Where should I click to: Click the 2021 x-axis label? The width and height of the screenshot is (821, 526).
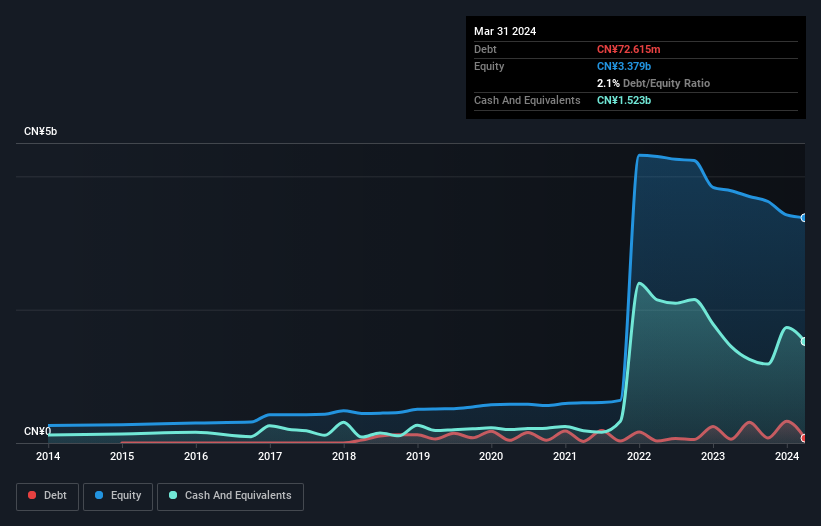565,456
